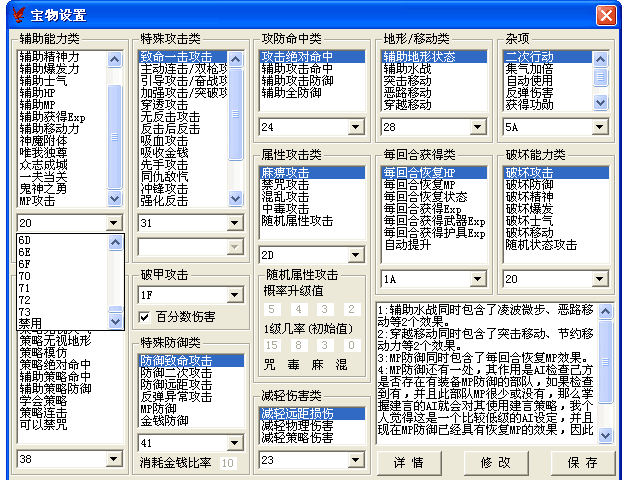
Task: Choose 禁咒攻击 in the 属性攻击类 list
Action: coord(290,185)
